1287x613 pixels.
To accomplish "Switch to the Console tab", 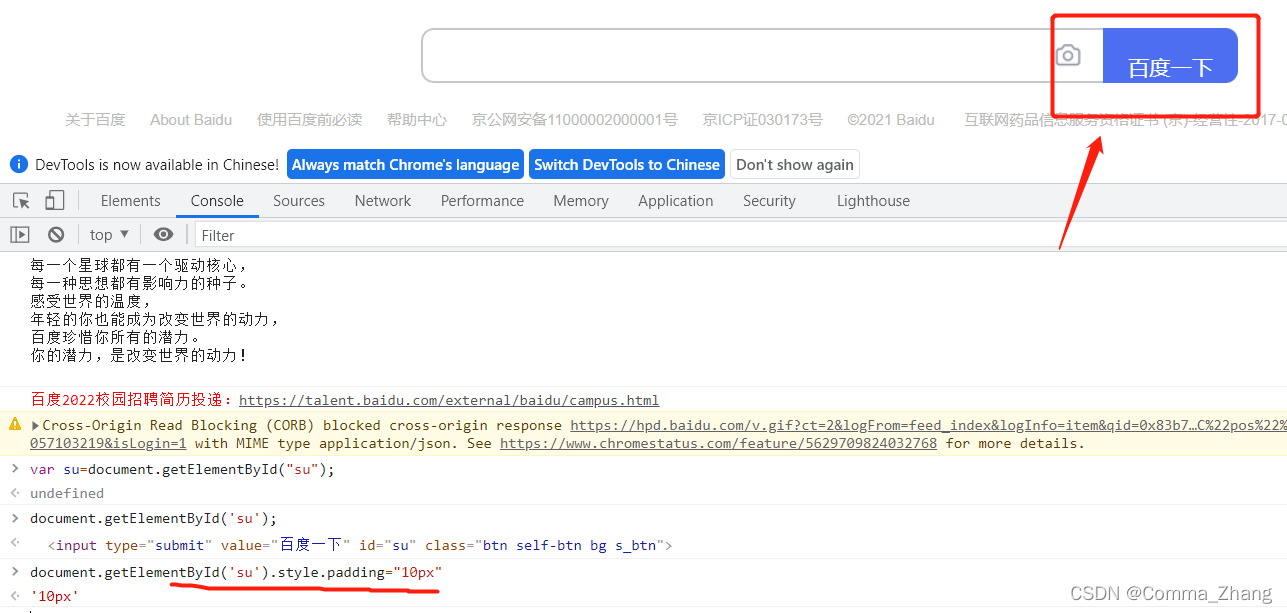I will click(x=217, y=200).
